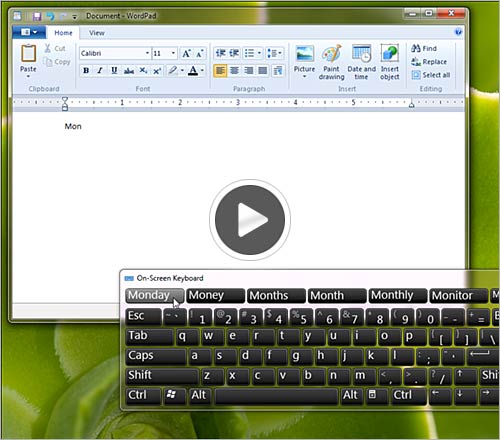Click Select all in the Editing group
The height and width of the screenshot is (440, 500).
click(431, 75)
